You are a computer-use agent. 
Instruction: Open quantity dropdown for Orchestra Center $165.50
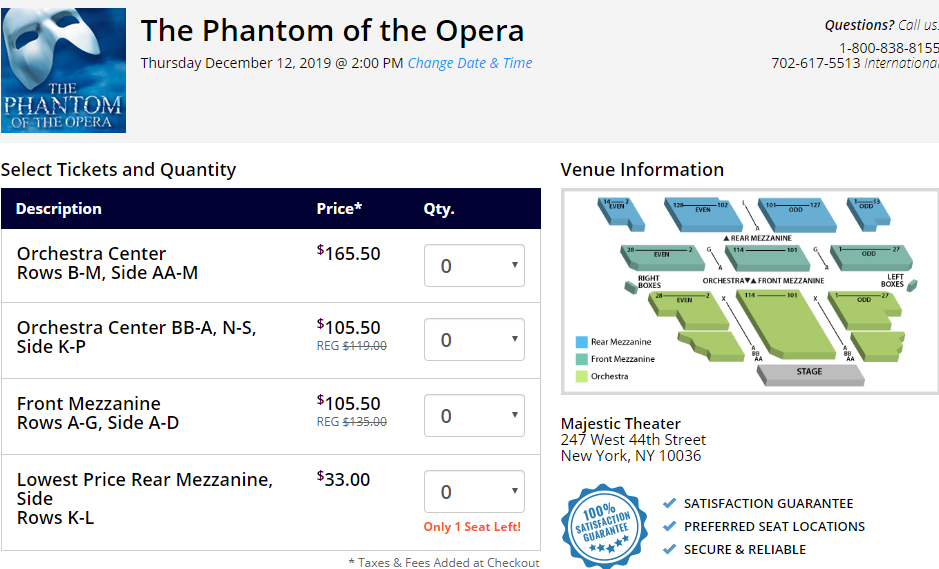[x=474, y=265]
